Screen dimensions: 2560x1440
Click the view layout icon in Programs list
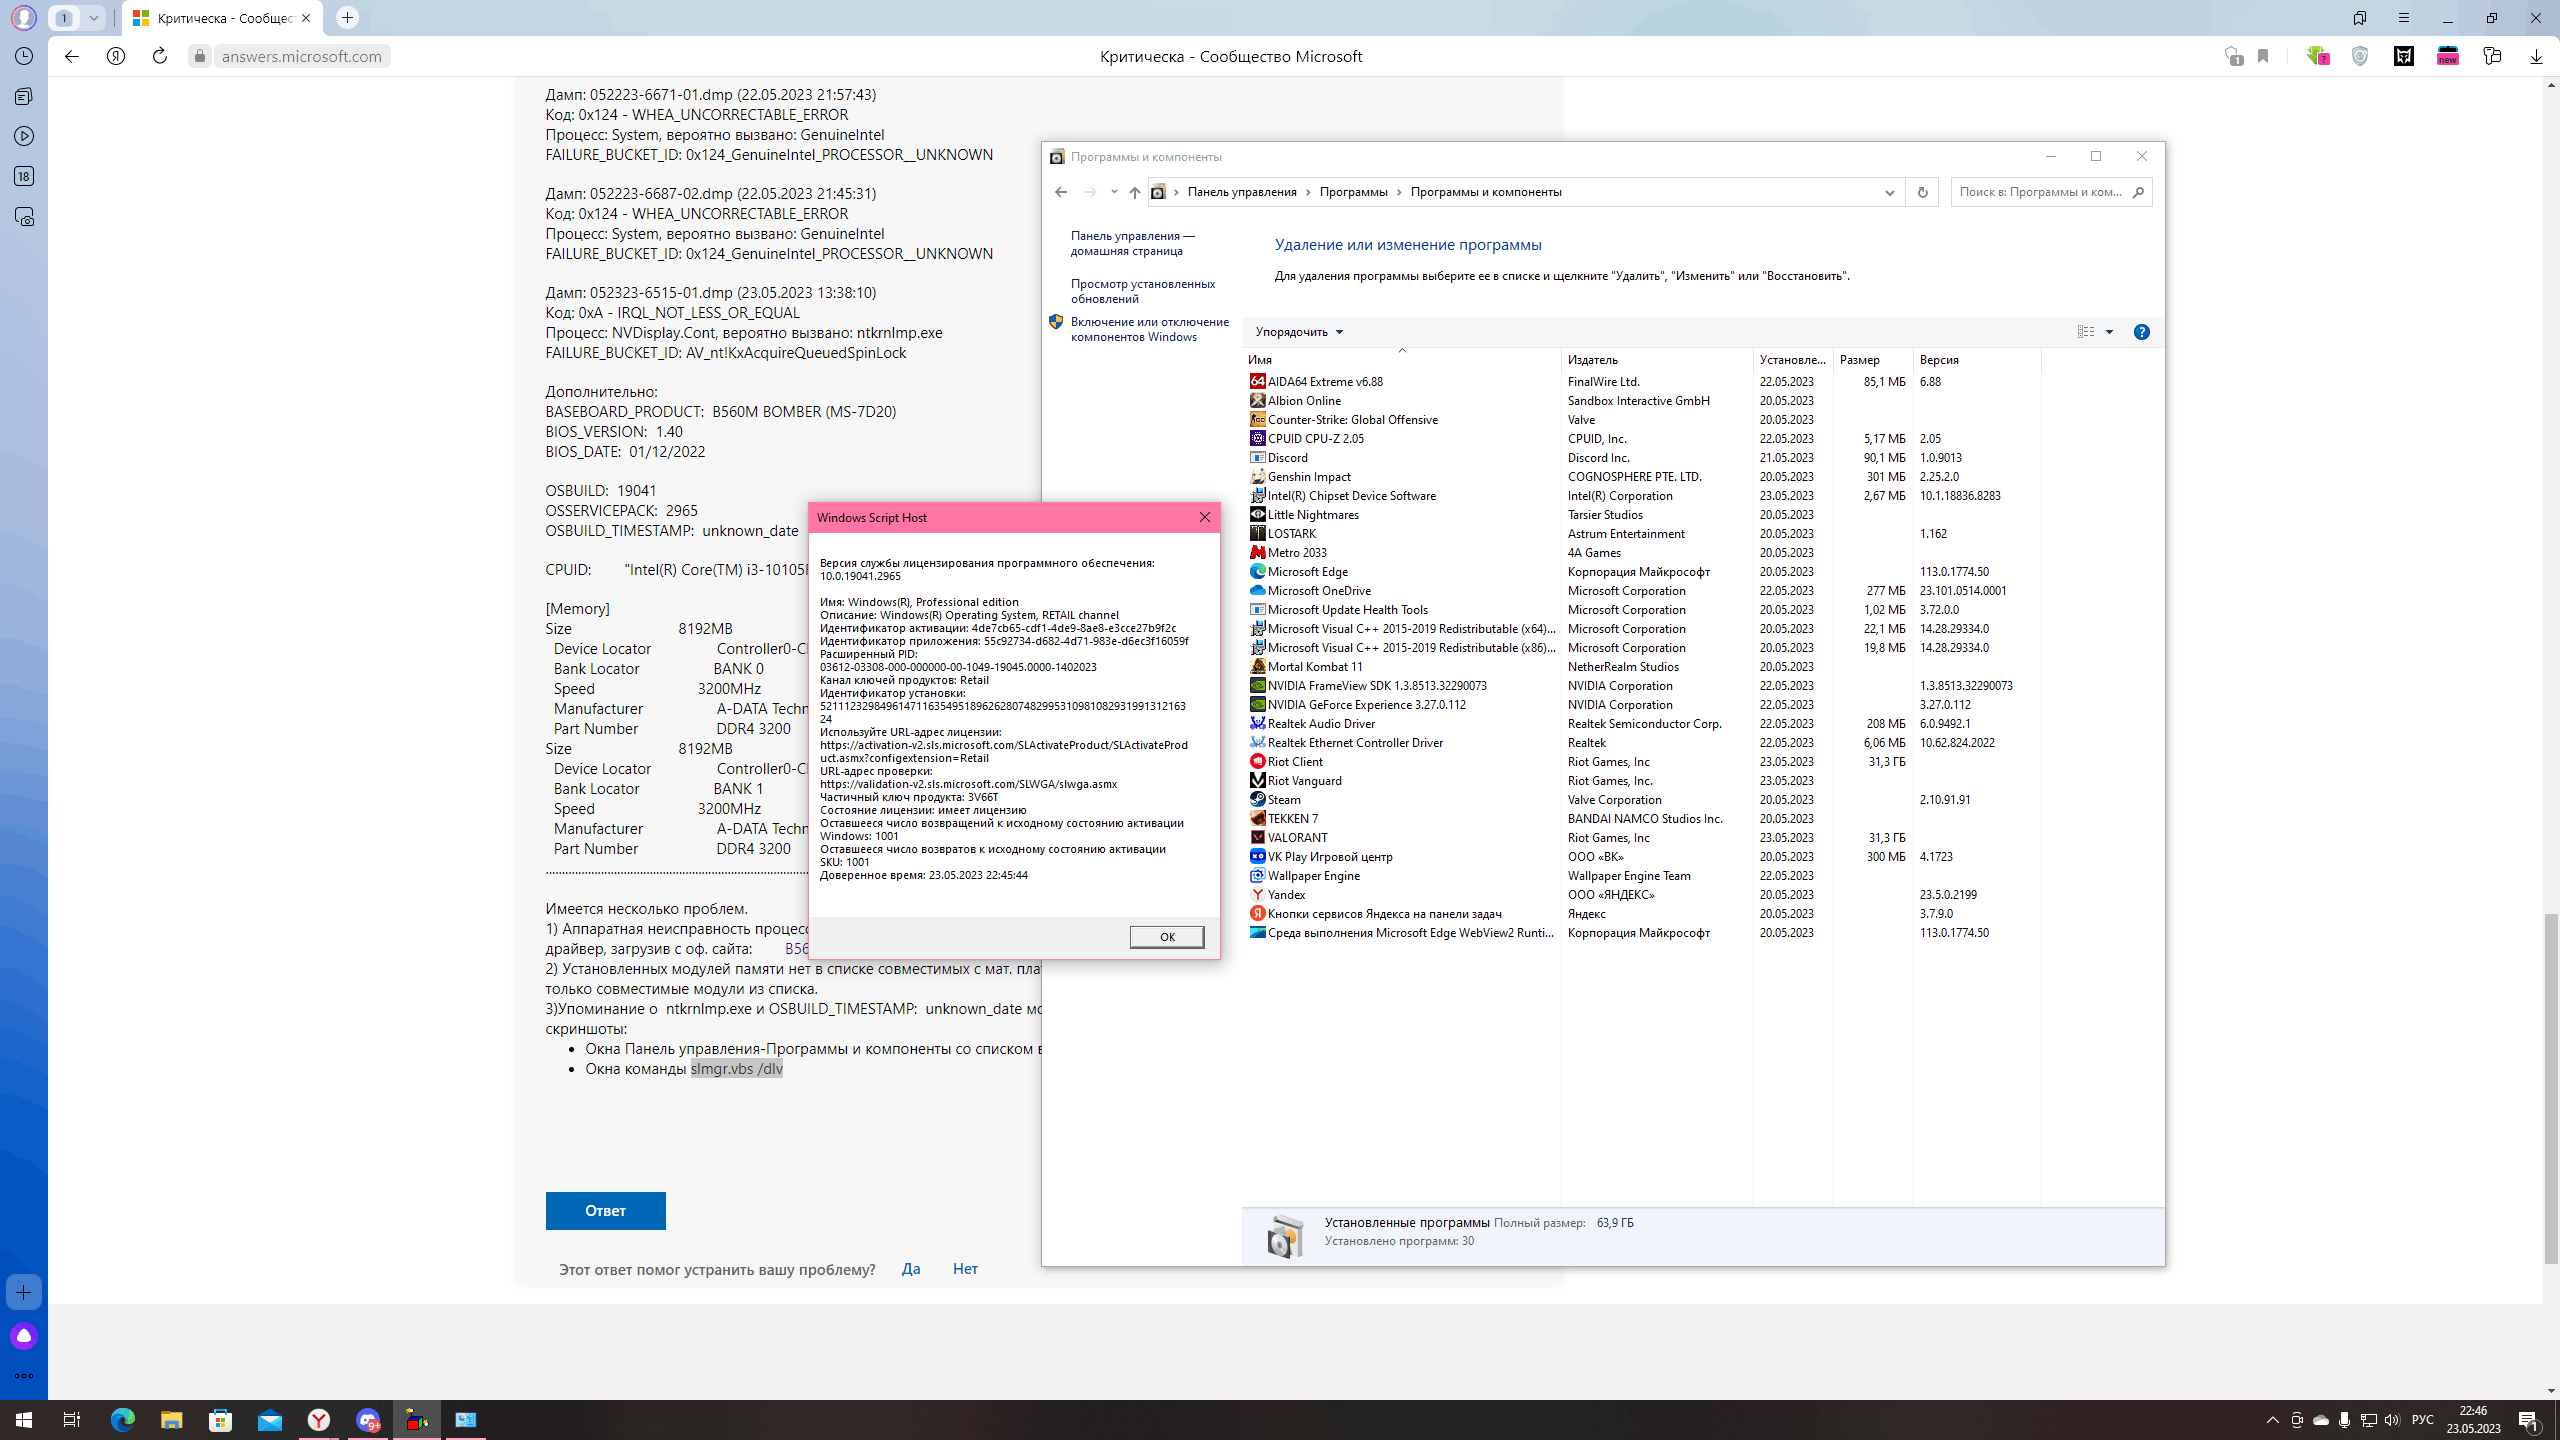(x=2086, y=332)
